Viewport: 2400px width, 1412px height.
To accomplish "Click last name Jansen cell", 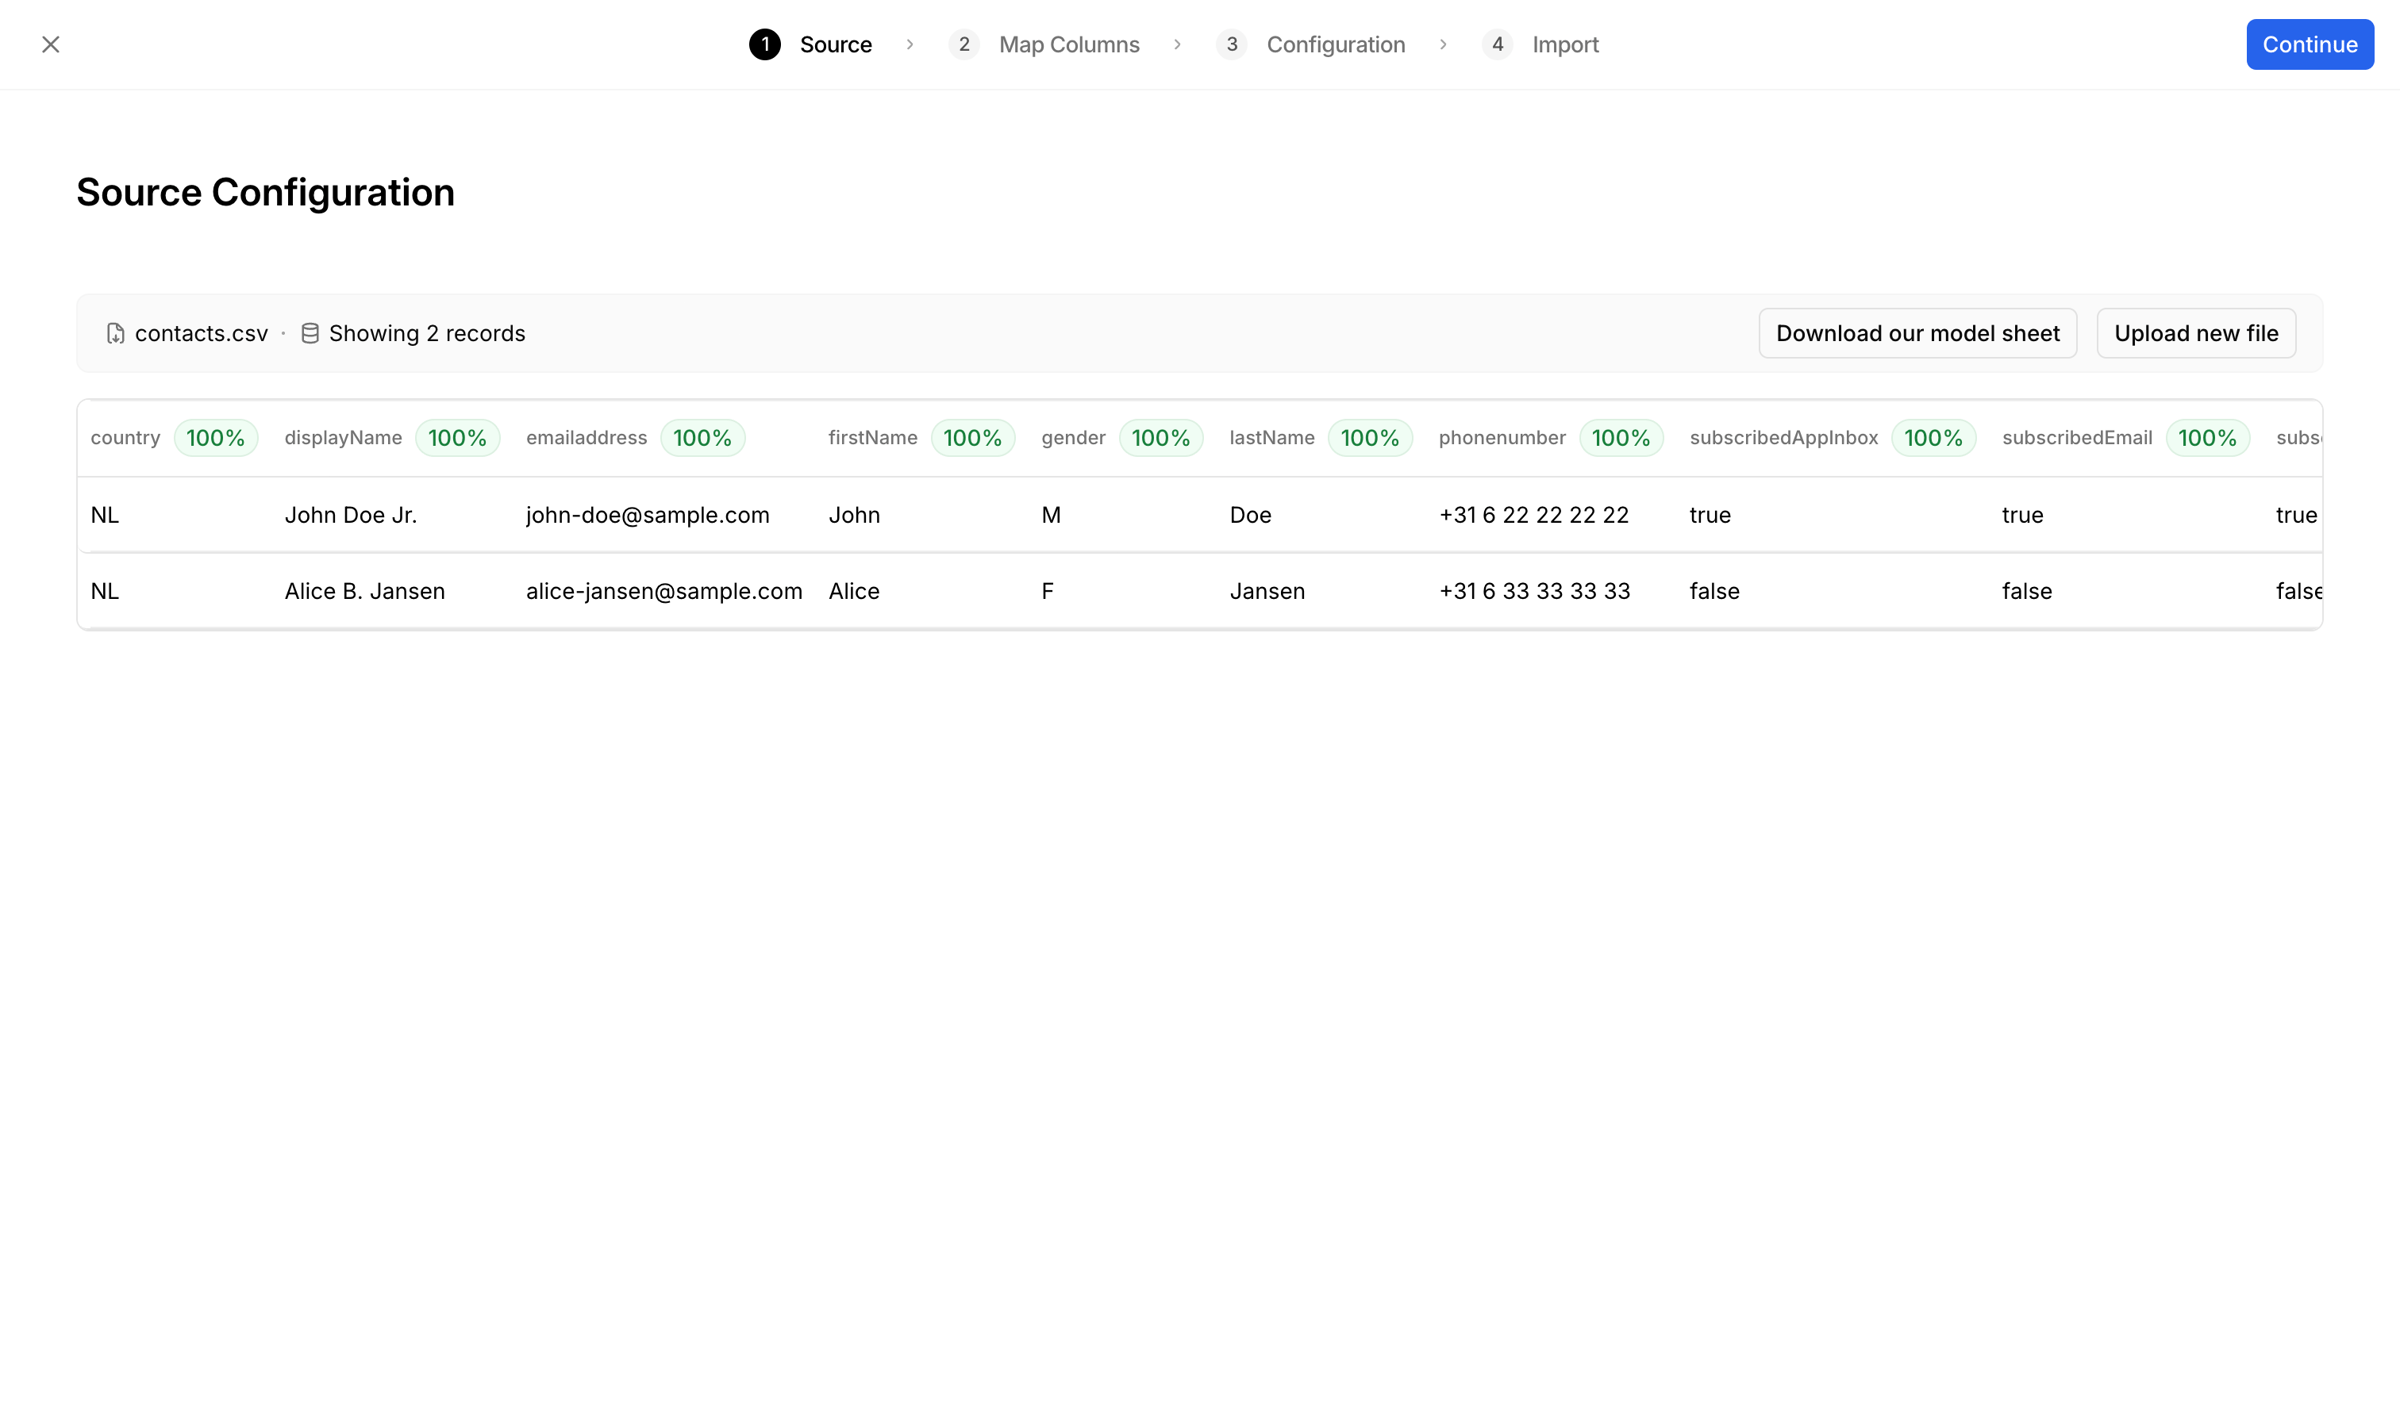I will pyautogui.click(x=1267, y=591).
